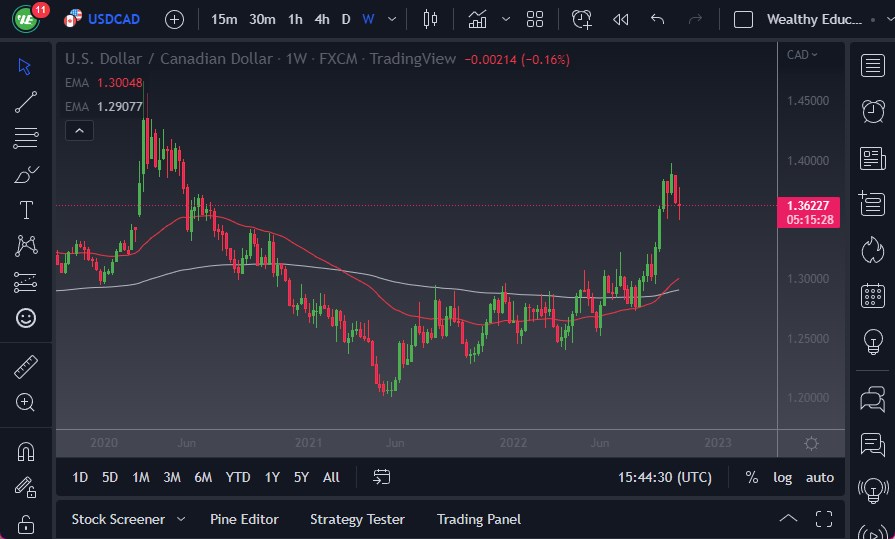Switch to the Strategy Tester tab

pyautogui.click(x=357, y=519)
